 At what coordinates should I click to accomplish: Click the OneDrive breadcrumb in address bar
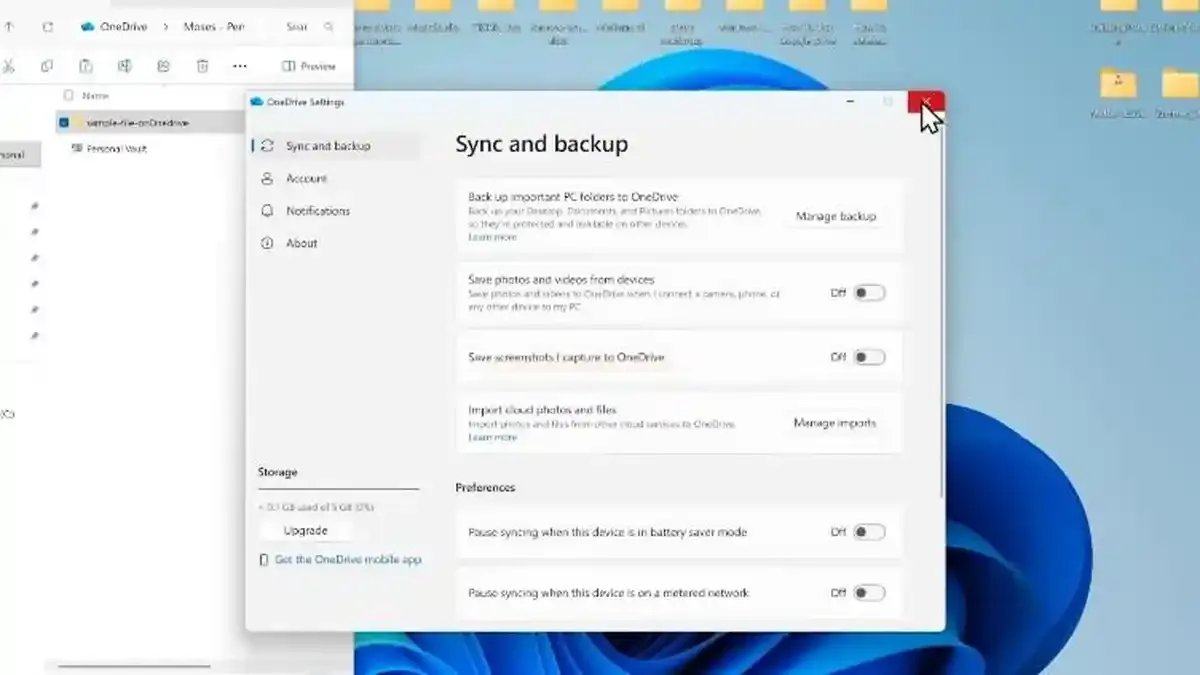[123, 27]
